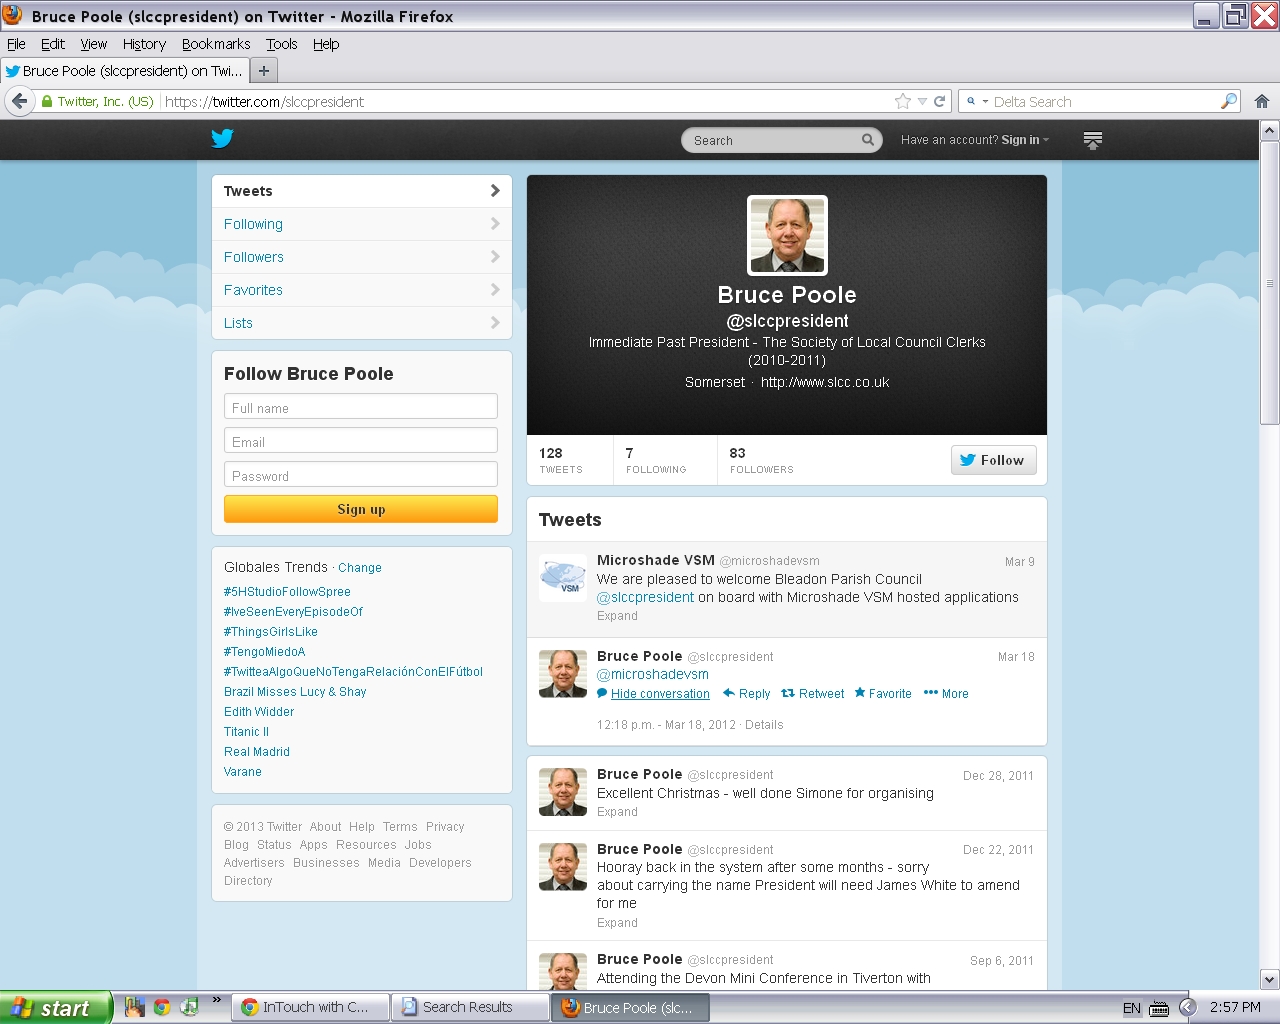Open Firefox home page icon
Viewport: 1280px width, 1024px height.
coord(1261,101)
